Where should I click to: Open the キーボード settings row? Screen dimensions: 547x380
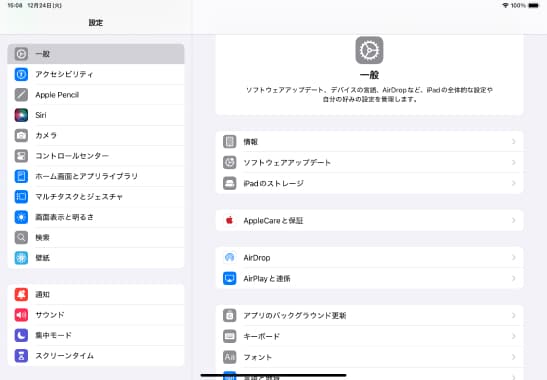point(369,336)
